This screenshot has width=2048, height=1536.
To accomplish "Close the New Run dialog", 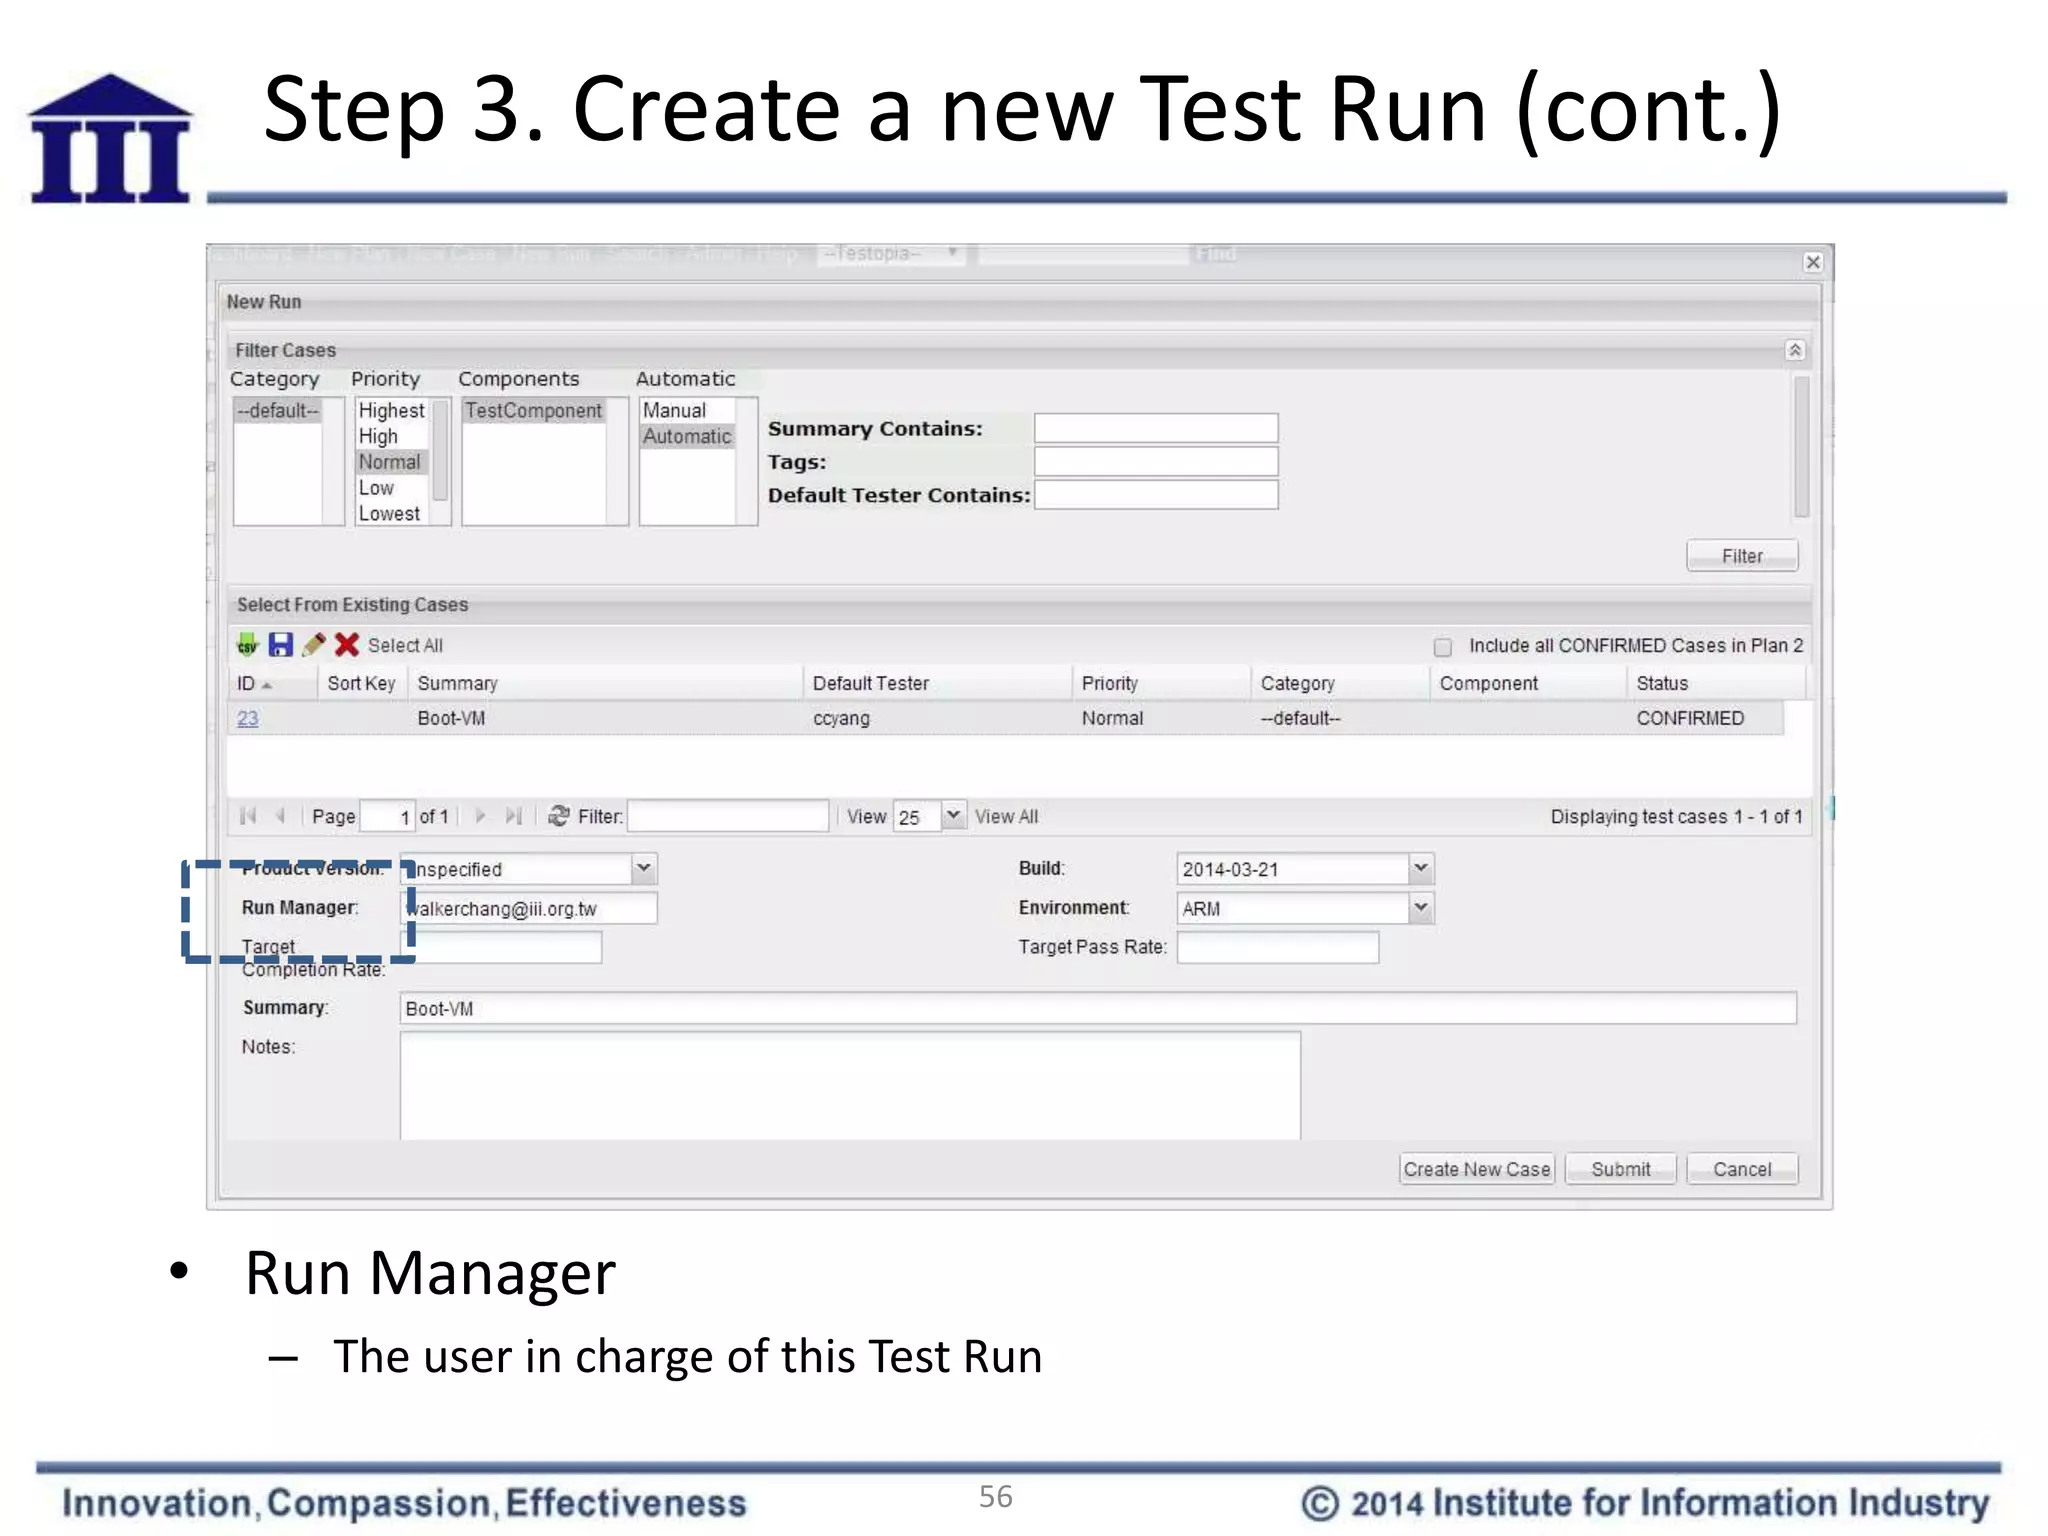I will [x=1813, y=262].
